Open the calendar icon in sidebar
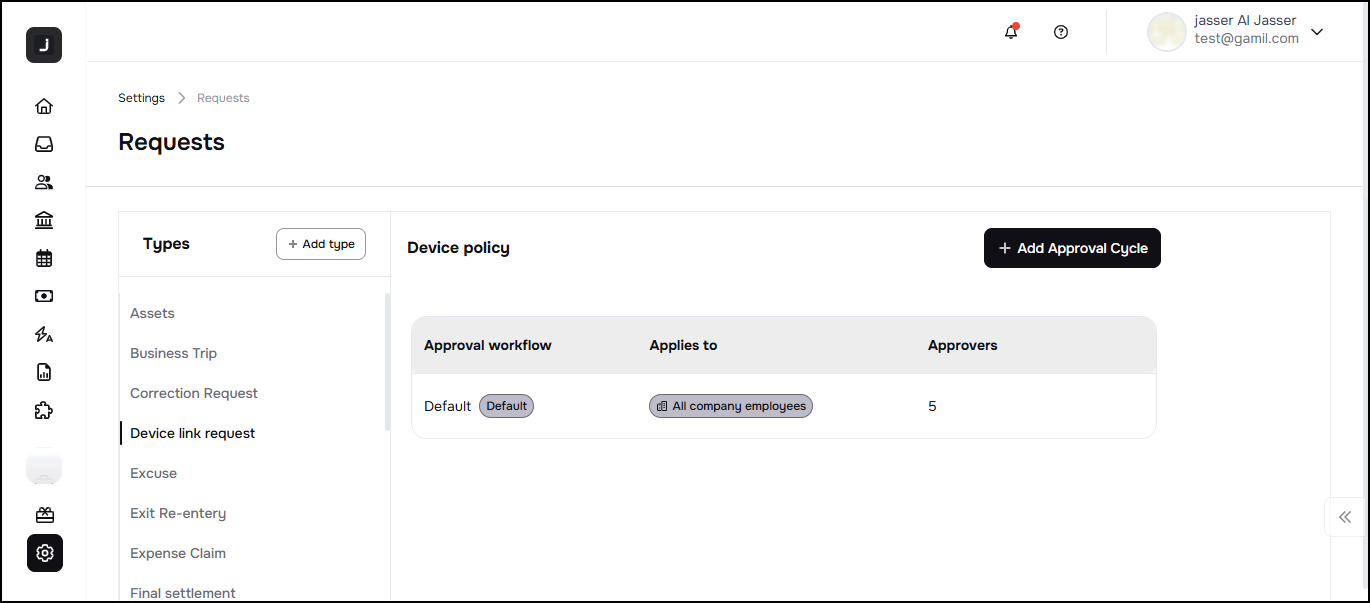 click(44, 258)
